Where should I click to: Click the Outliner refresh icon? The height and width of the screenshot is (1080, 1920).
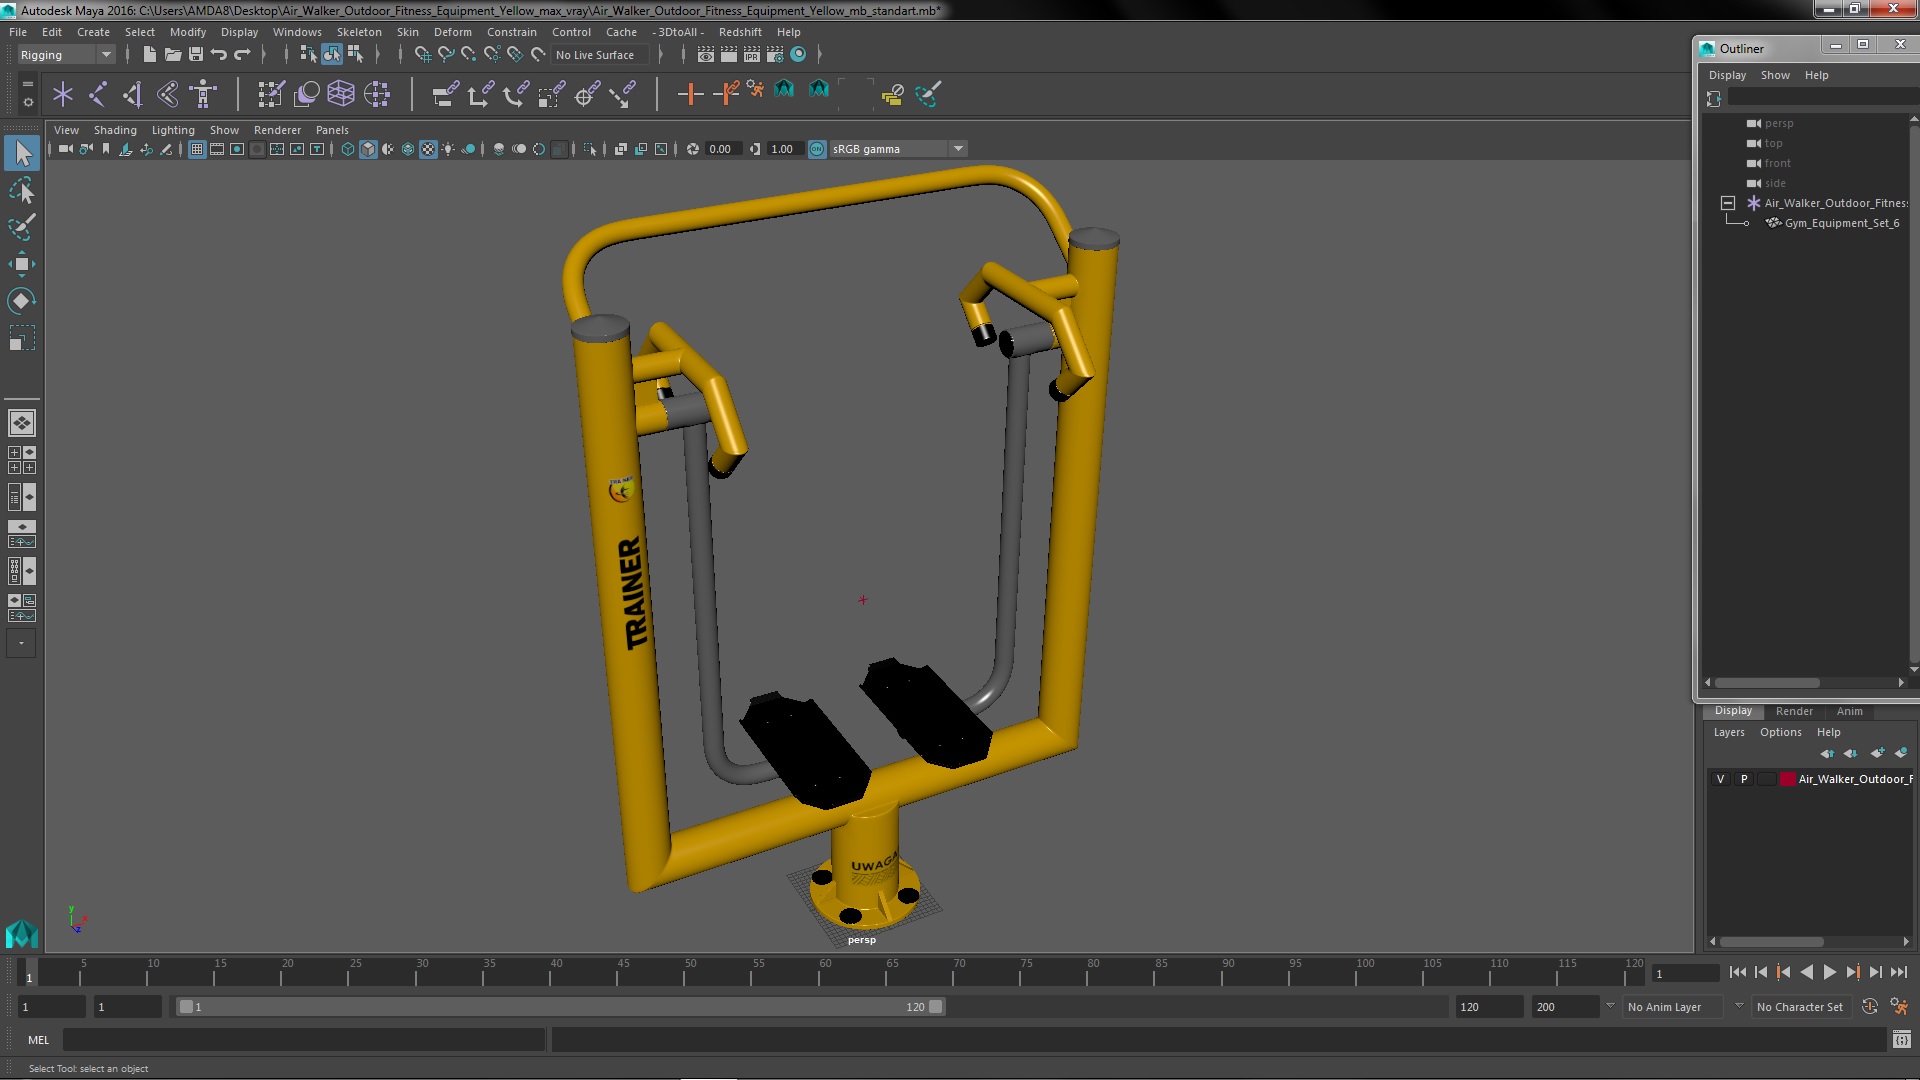[1714, 98]
